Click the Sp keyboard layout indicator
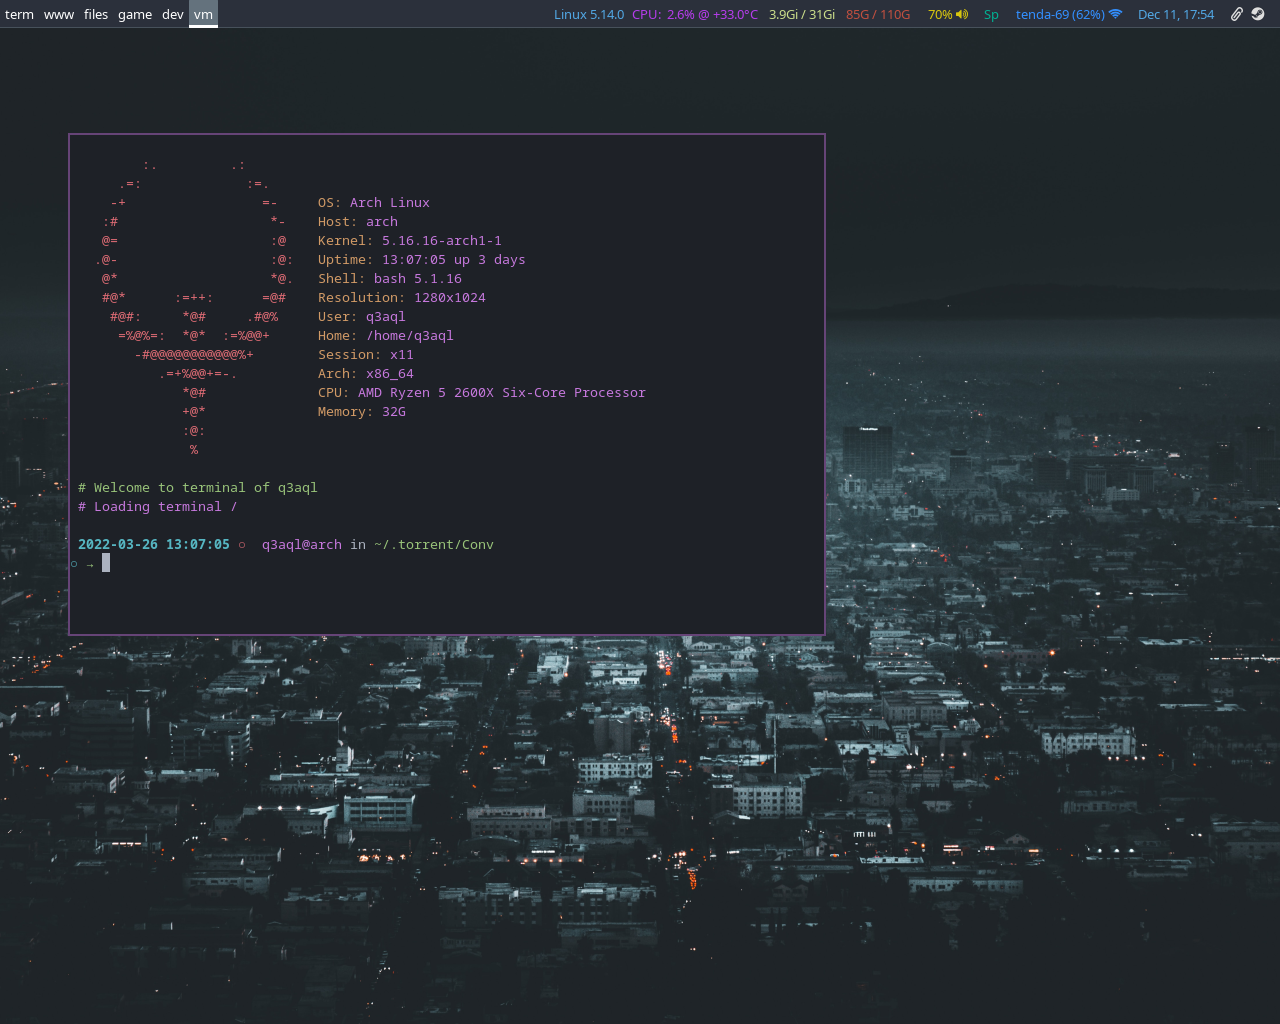 tap(991, 14)
